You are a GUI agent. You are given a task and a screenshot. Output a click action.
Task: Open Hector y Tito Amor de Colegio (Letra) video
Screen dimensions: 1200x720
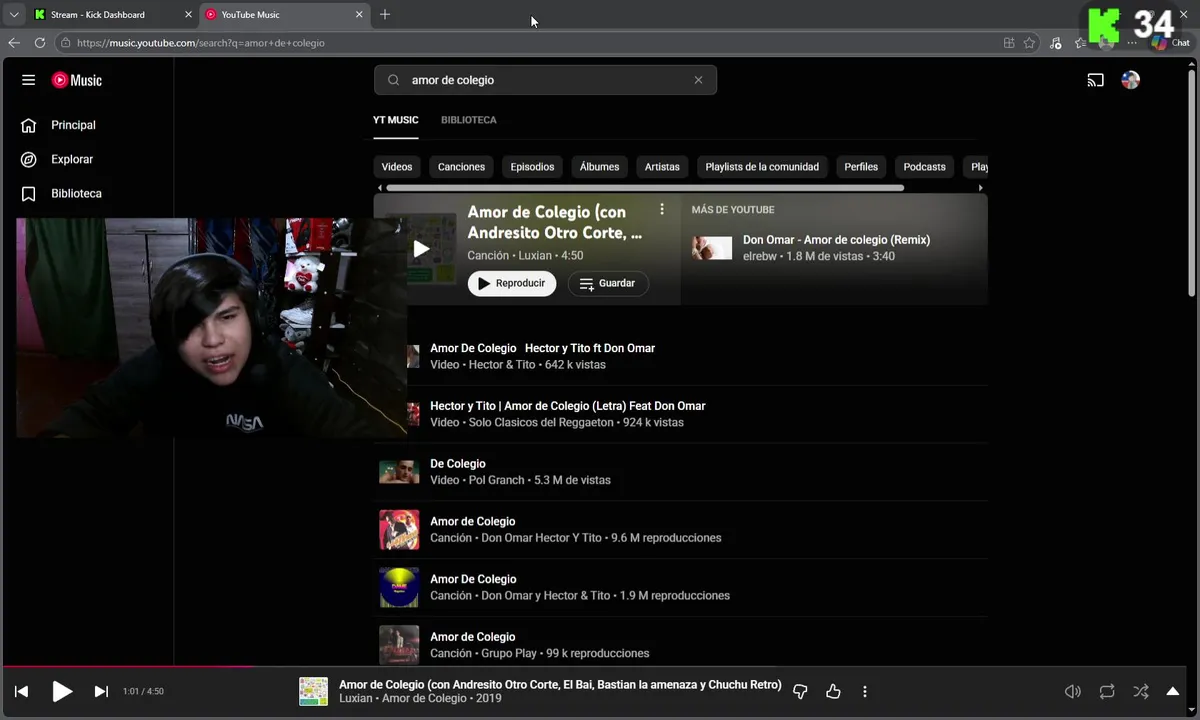pos(568,406)
